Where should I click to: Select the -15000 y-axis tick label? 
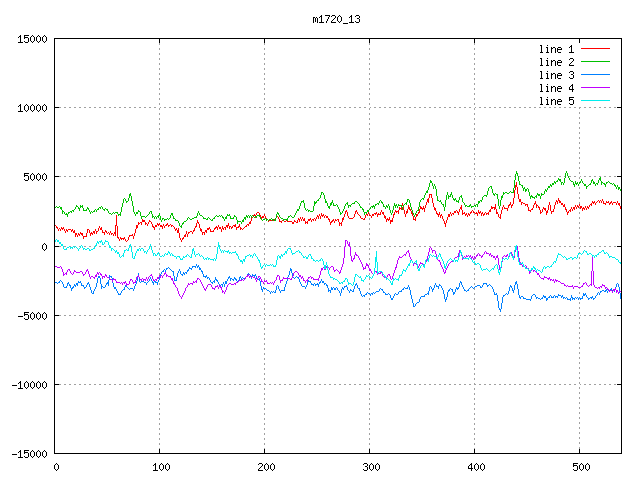click(x=28, y=454)
